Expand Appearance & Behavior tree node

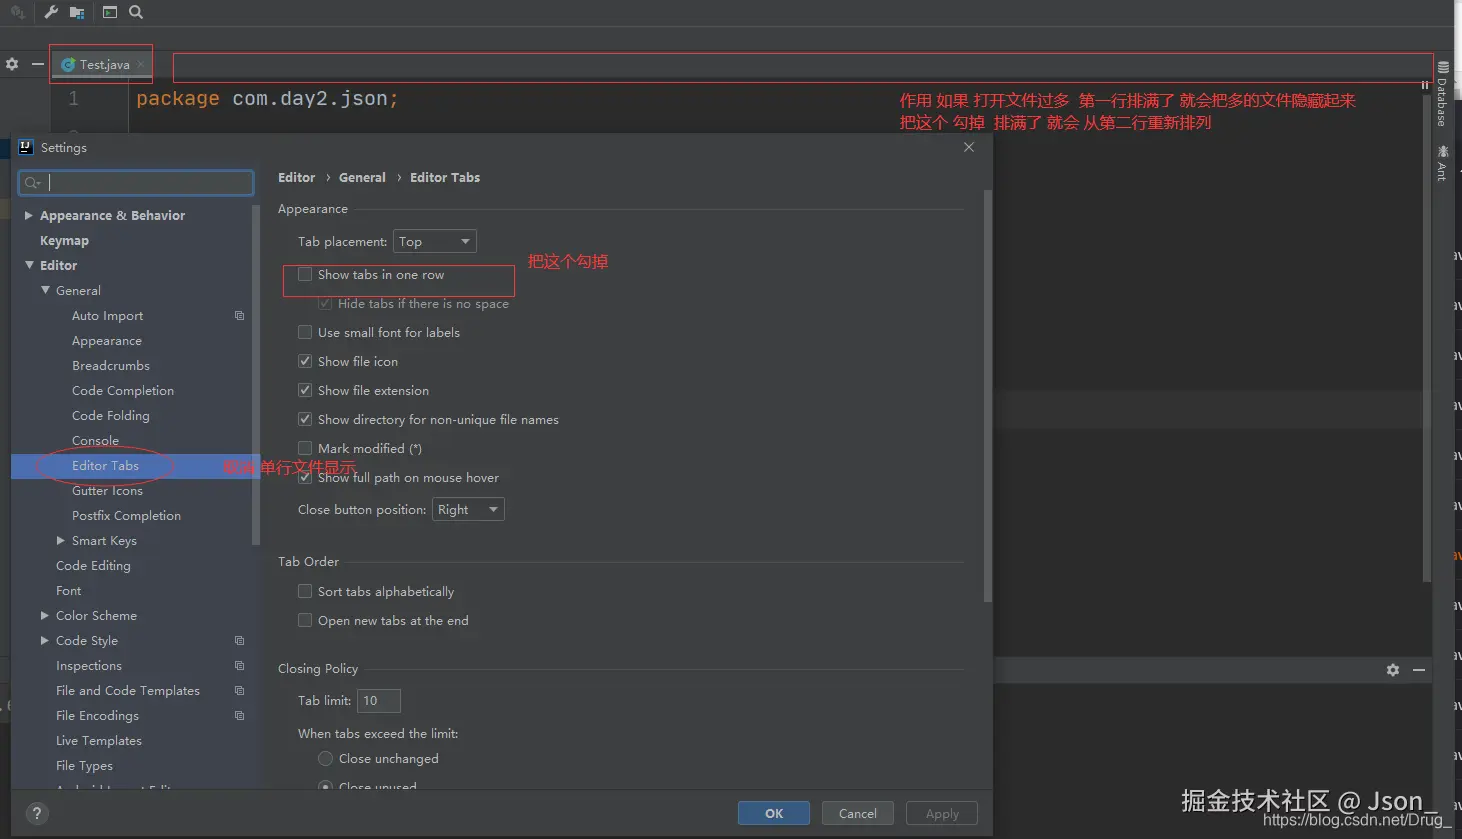(x=29, y=216)
